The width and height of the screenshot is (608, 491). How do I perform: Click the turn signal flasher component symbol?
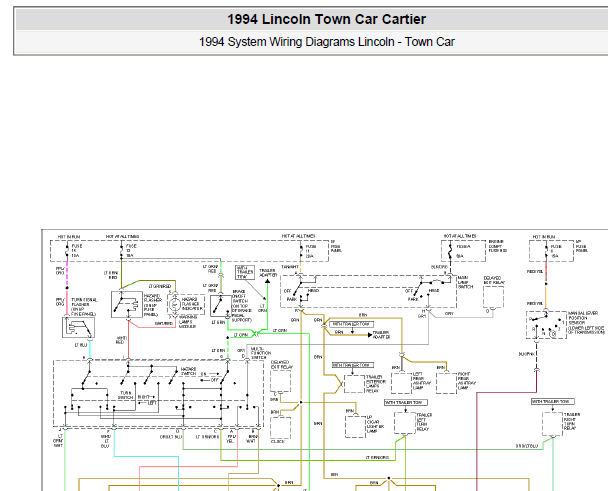click(x=78, y=327)
